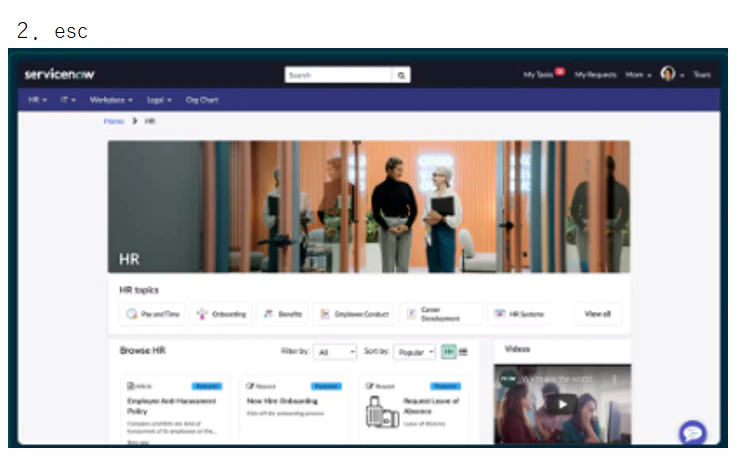Click the Article type icon on first card

[131, 386]
